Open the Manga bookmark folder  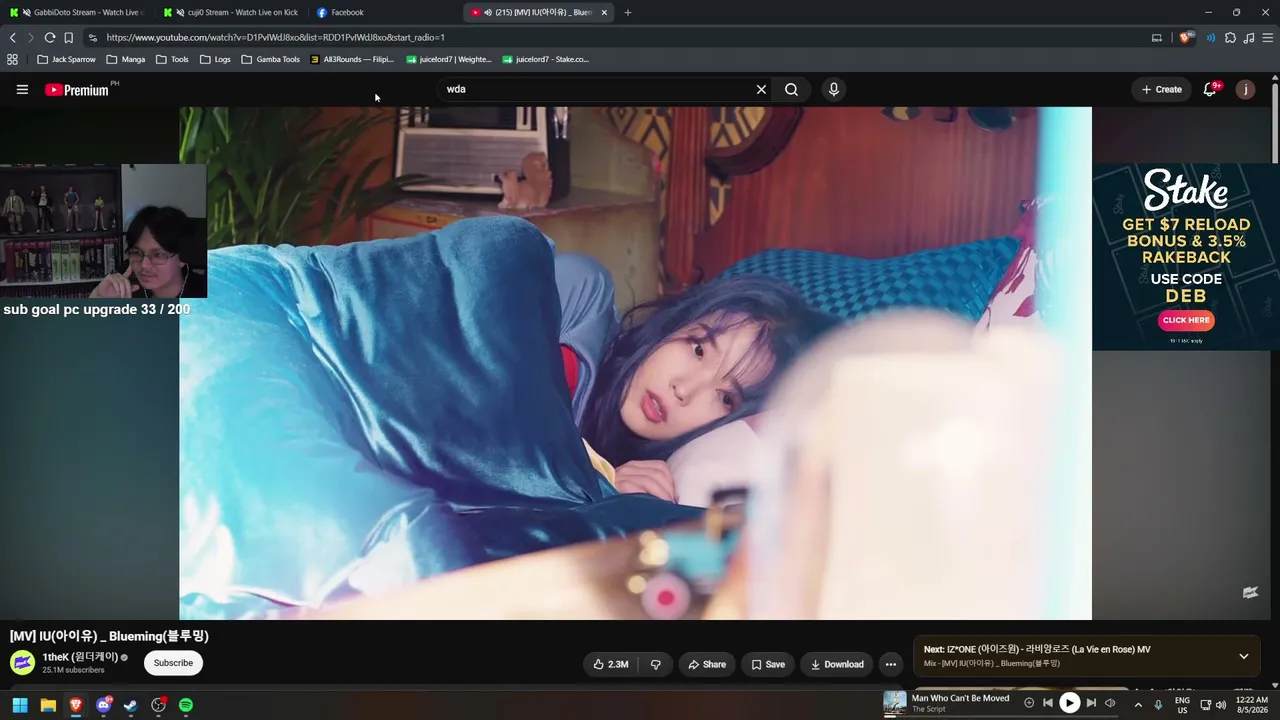click(126, 59)
